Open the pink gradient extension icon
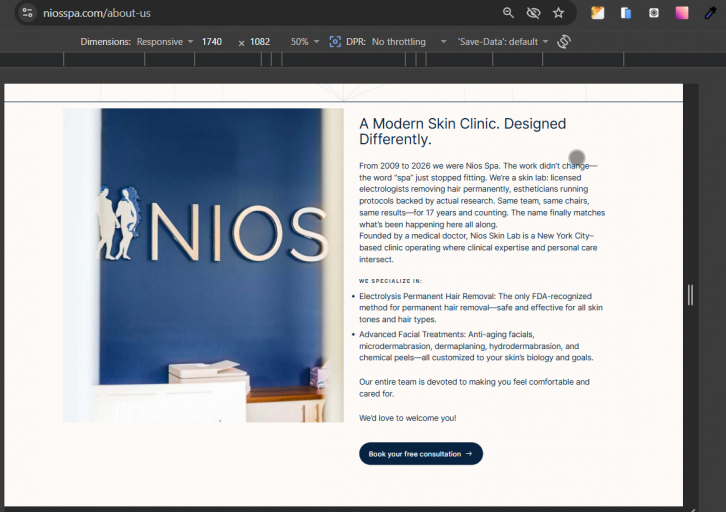 point(682,13)
